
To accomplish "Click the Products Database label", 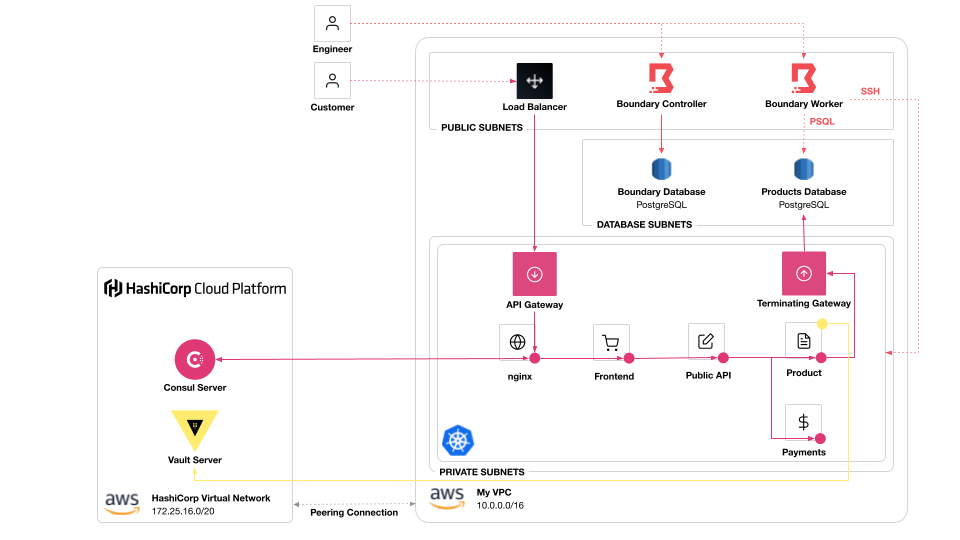I will (804, 192).
